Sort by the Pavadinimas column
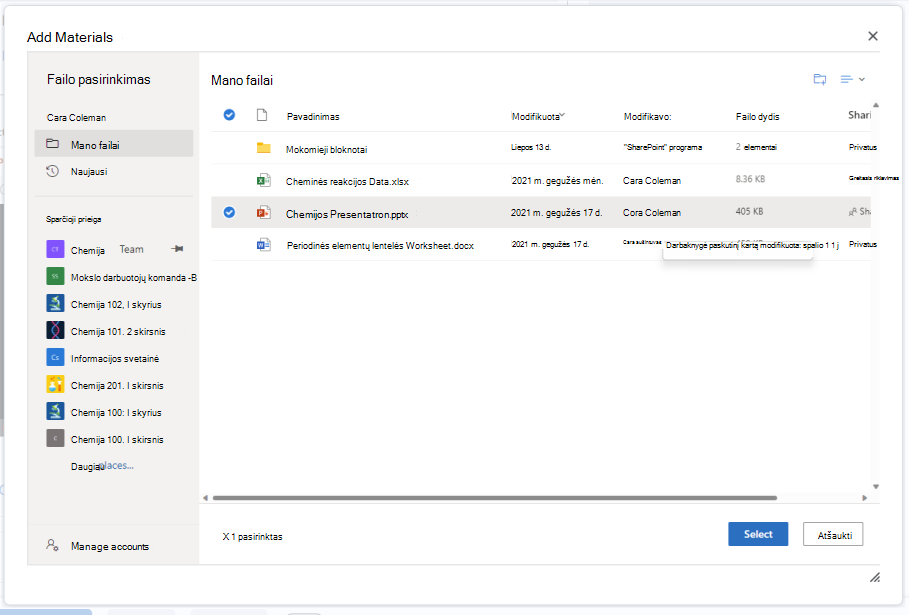Image resolution: width=909 pixels, height=615 pixels. coord(313,117)
